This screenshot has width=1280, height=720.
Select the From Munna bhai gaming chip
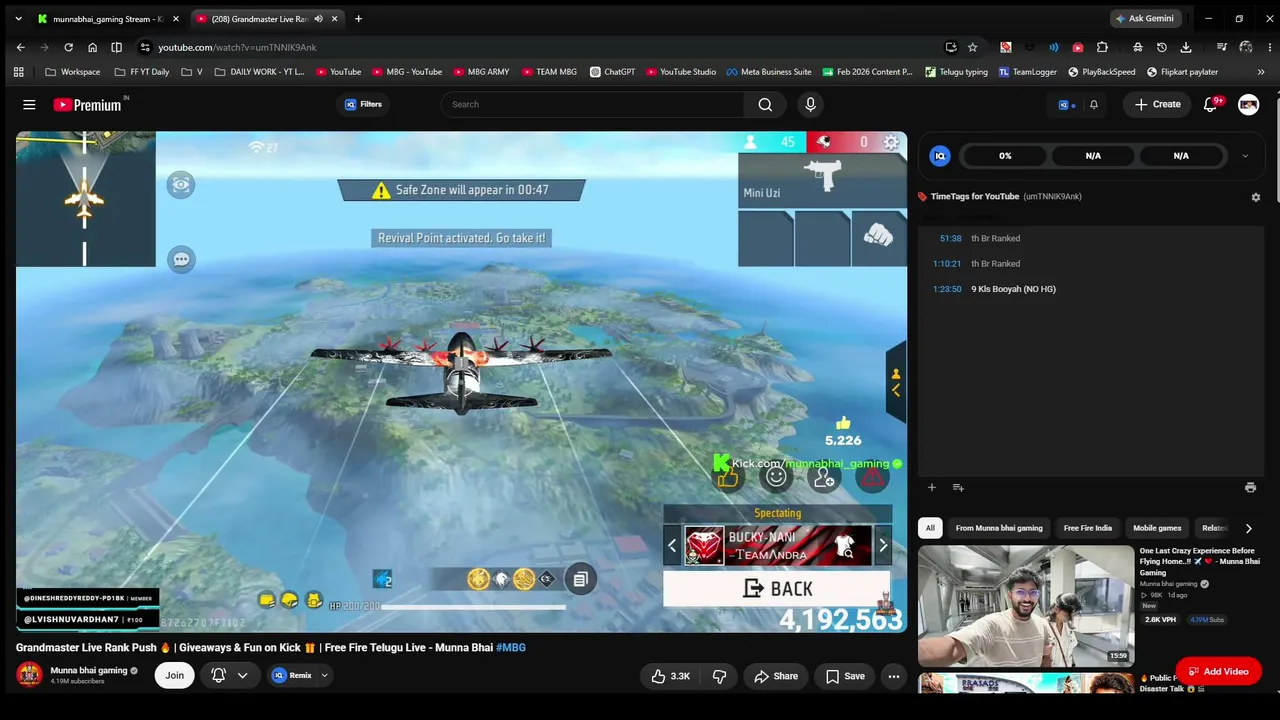[999, 528]
